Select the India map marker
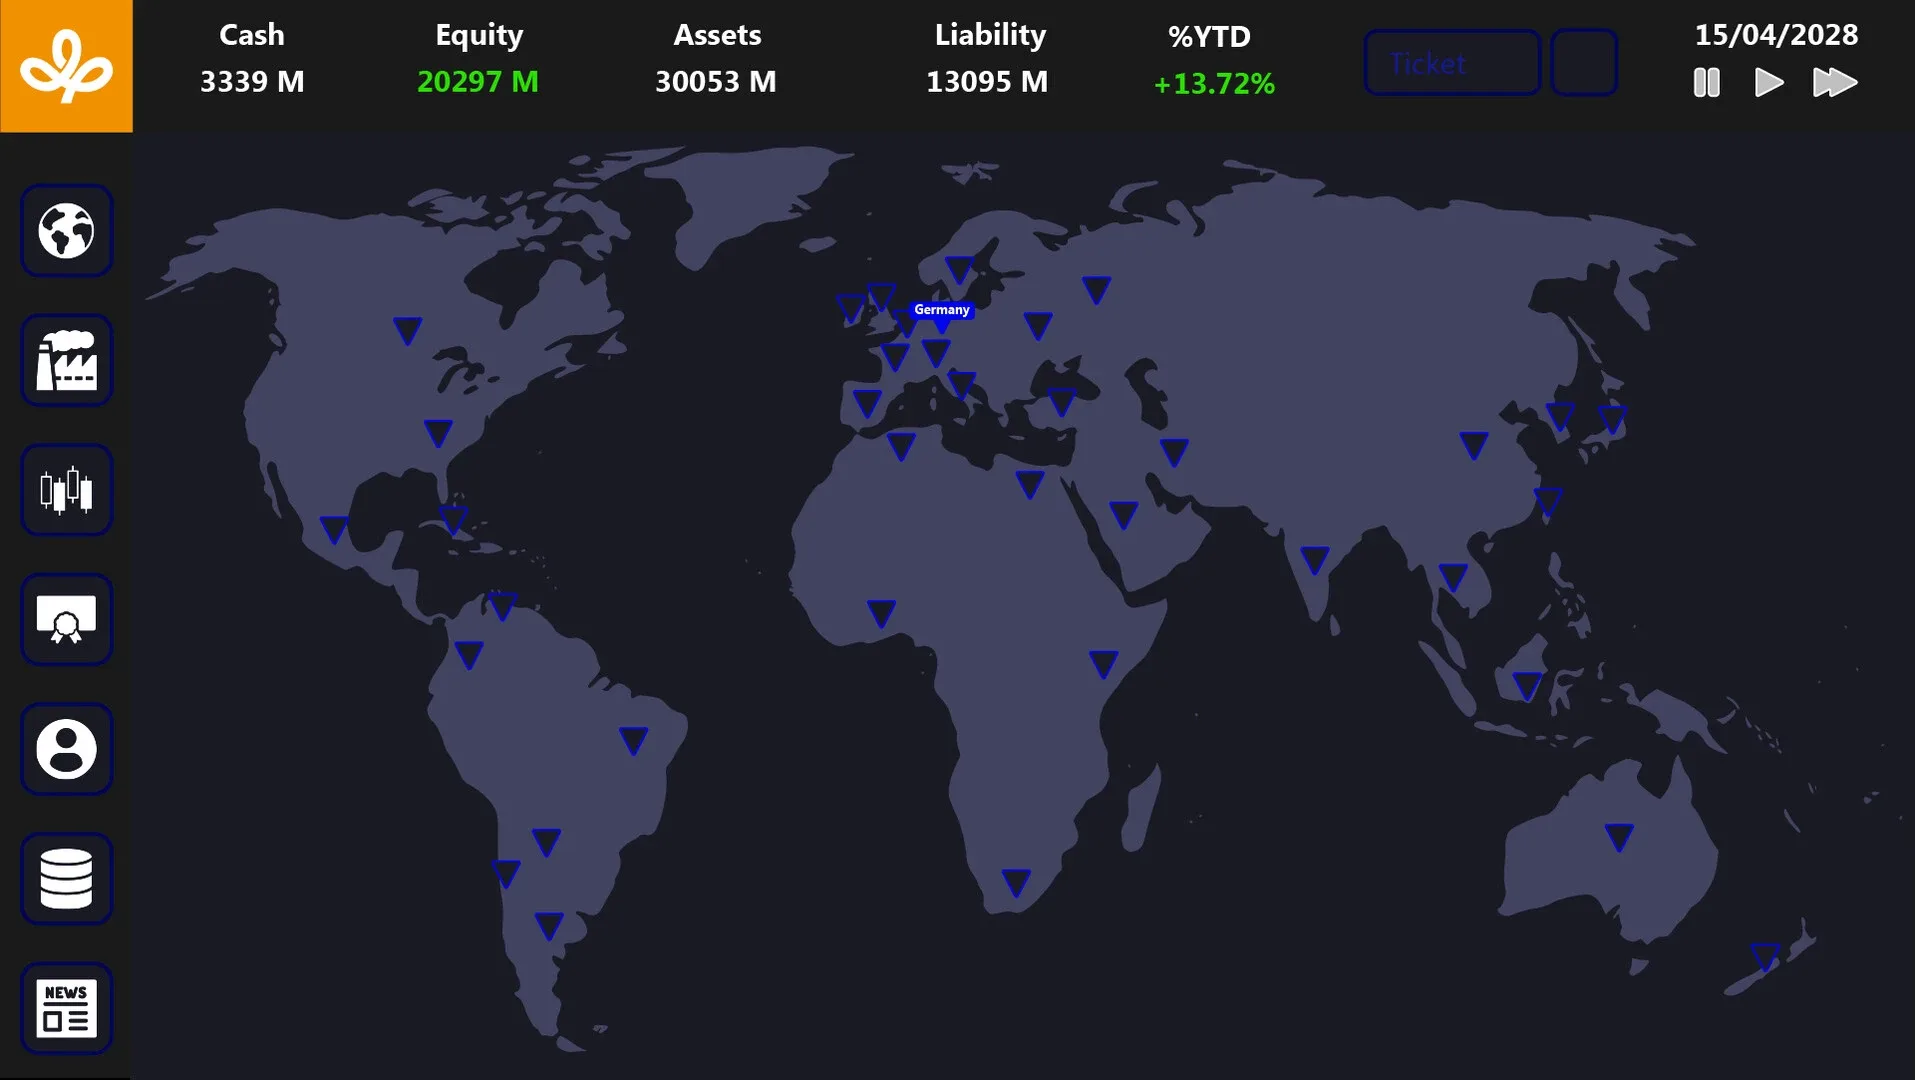Screen dimensions: 1915x1080 [x=1314, y=559]
